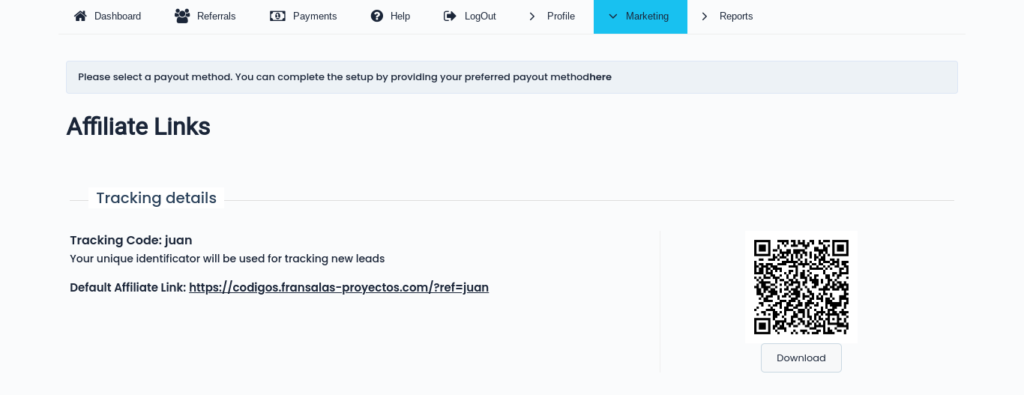Click the 'Default Affiliate Link:' label

[x=128, y=287]
